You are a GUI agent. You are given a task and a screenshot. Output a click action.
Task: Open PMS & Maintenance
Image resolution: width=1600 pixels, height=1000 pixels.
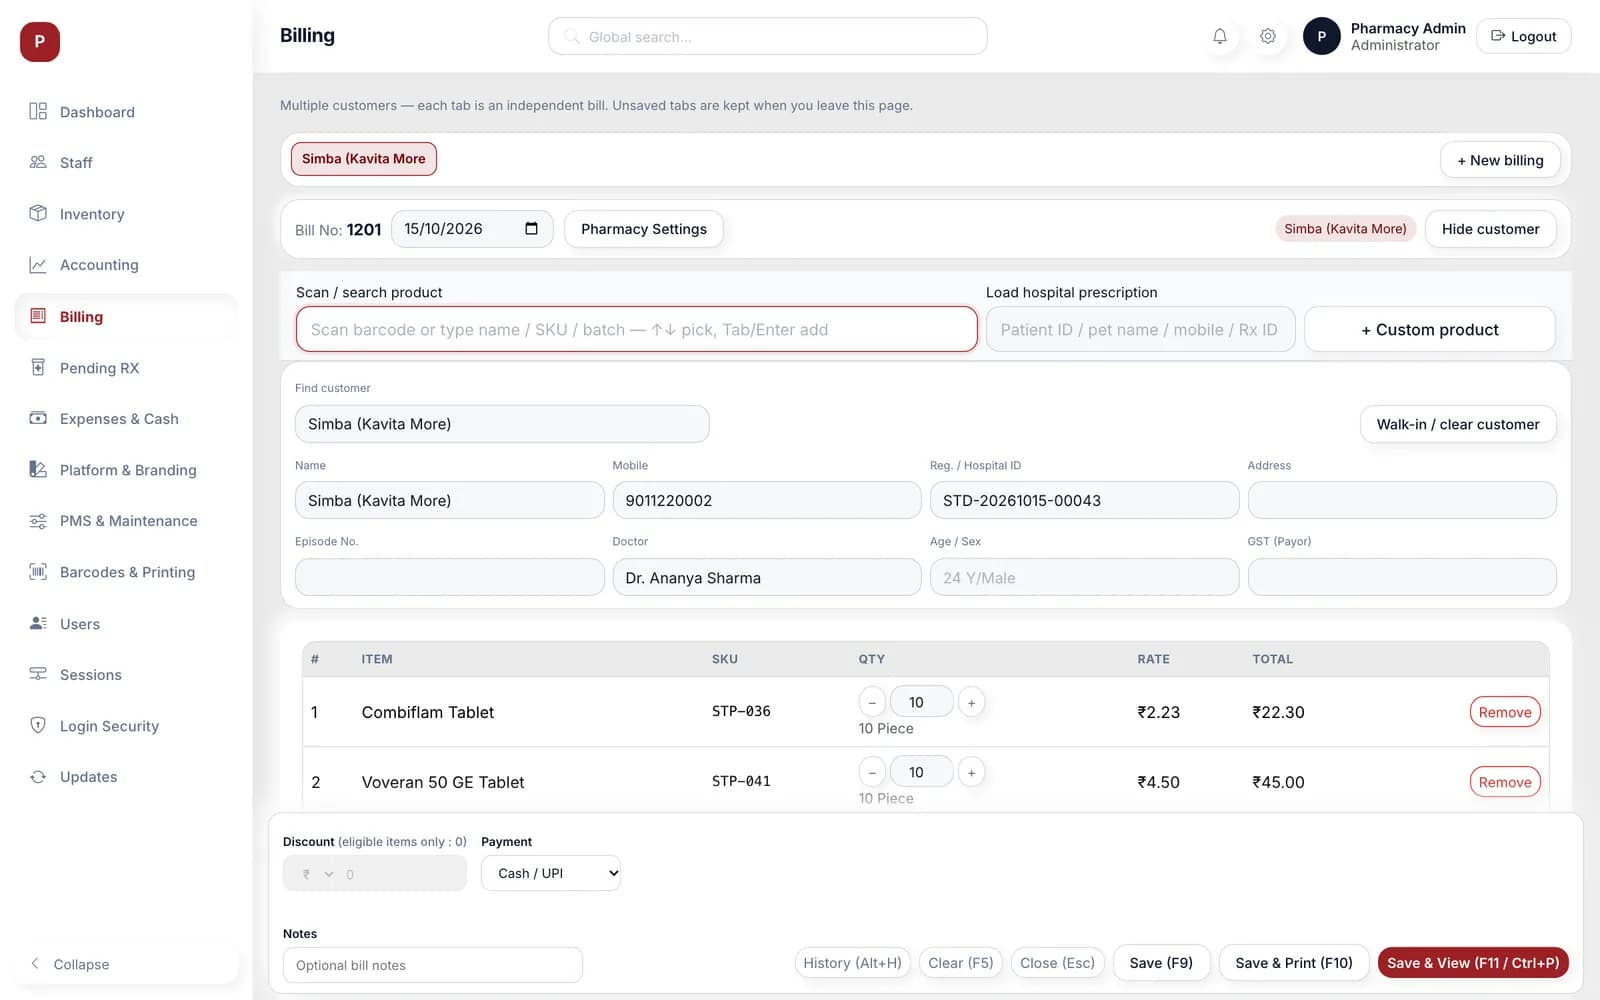click(x=126, y=521)
